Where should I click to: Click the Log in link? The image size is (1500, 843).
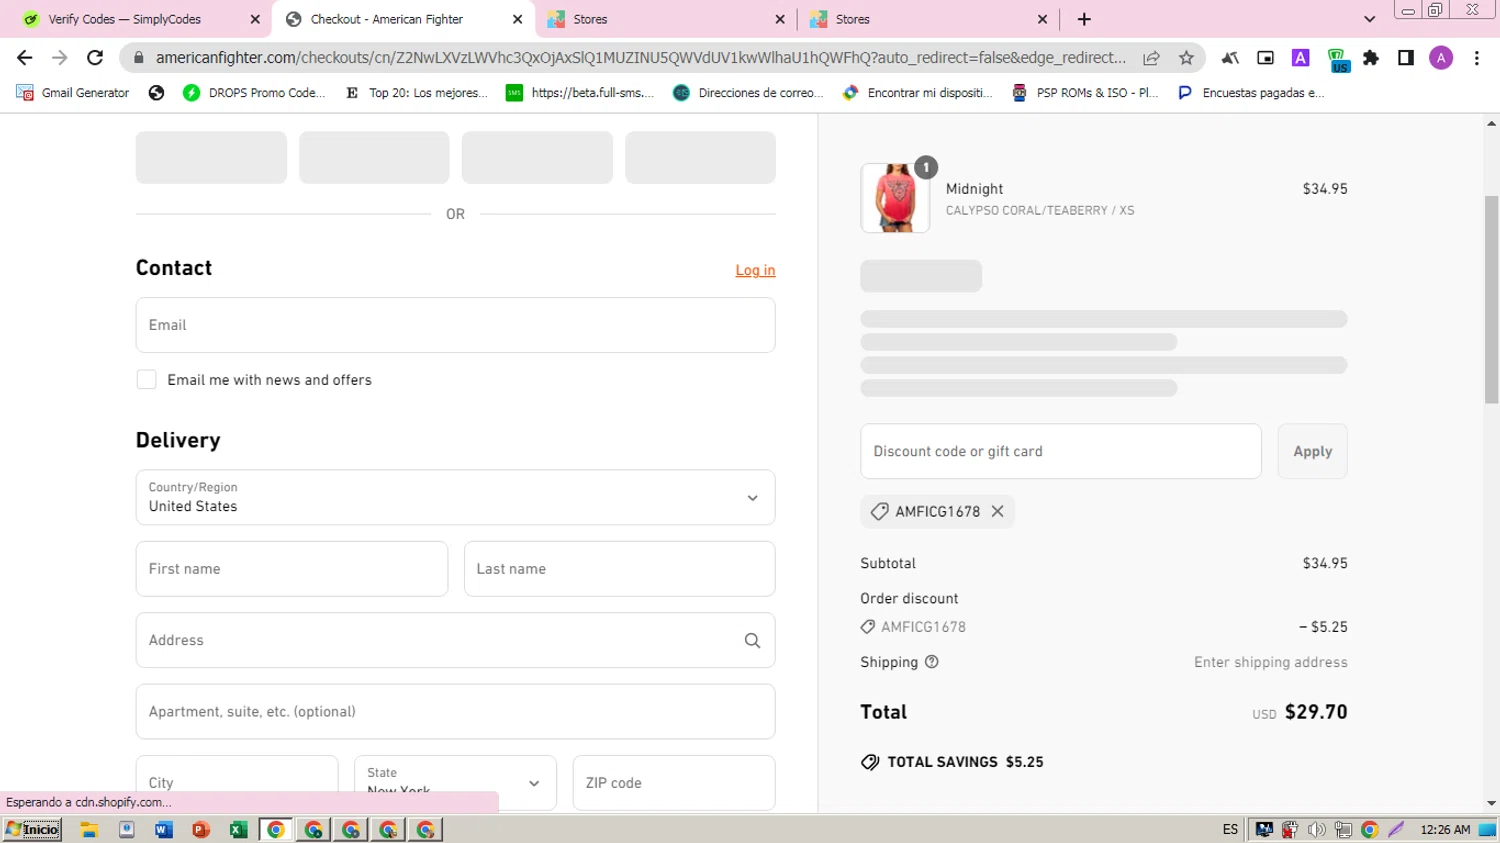(755, 270)
